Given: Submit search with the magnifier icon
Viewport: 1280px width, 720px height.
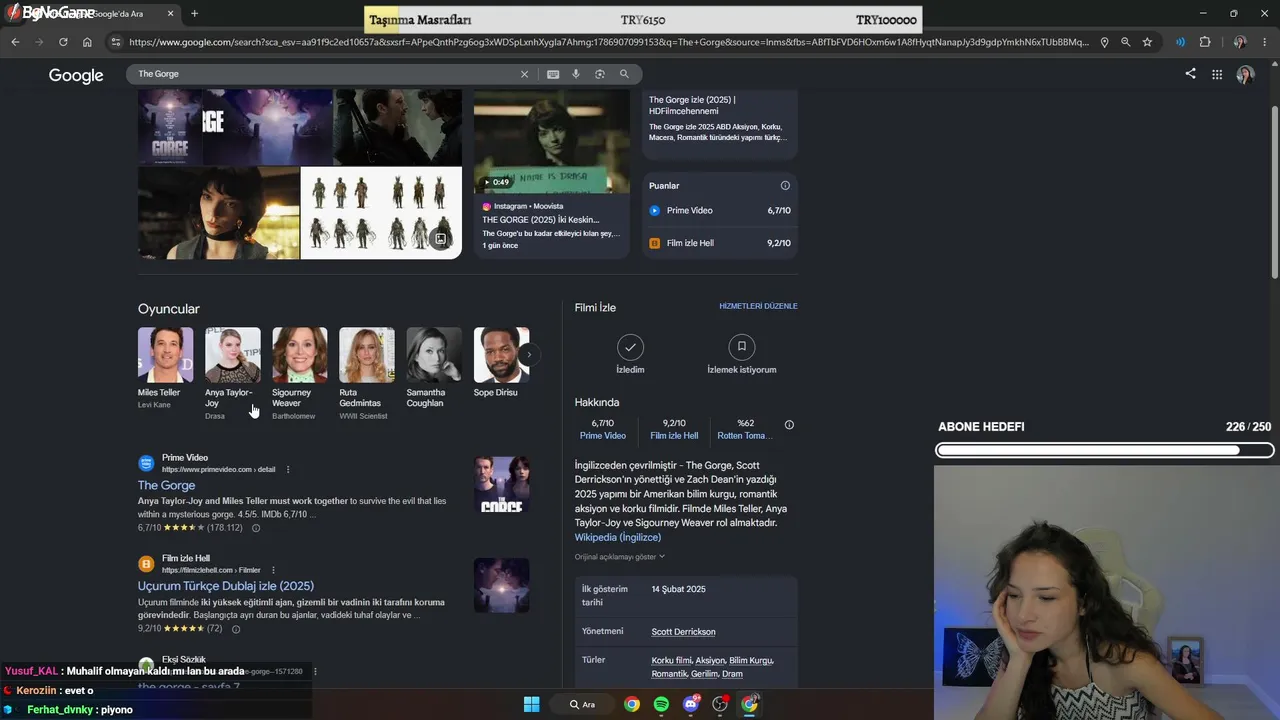Looking at the screenshot, I should point(624,74).
